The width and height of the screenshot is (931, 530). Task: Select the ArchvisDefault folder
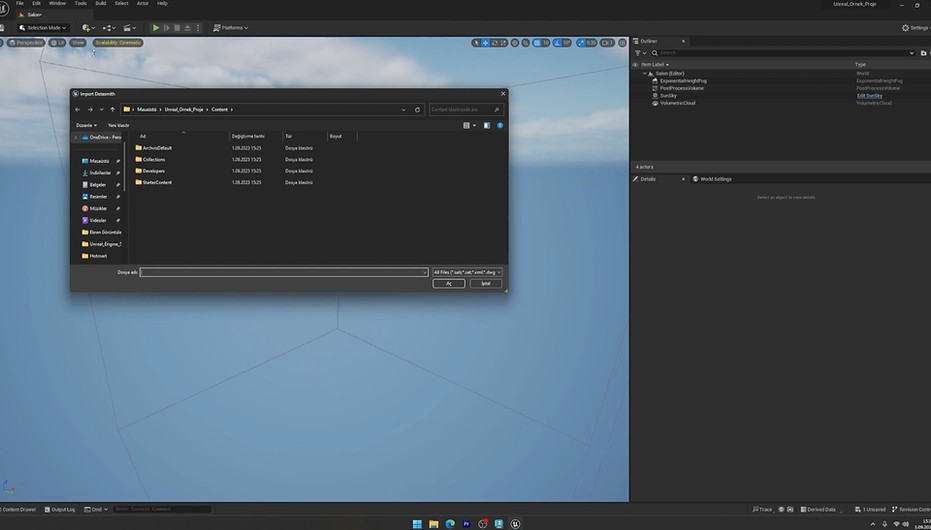click(x=154, y=148)
